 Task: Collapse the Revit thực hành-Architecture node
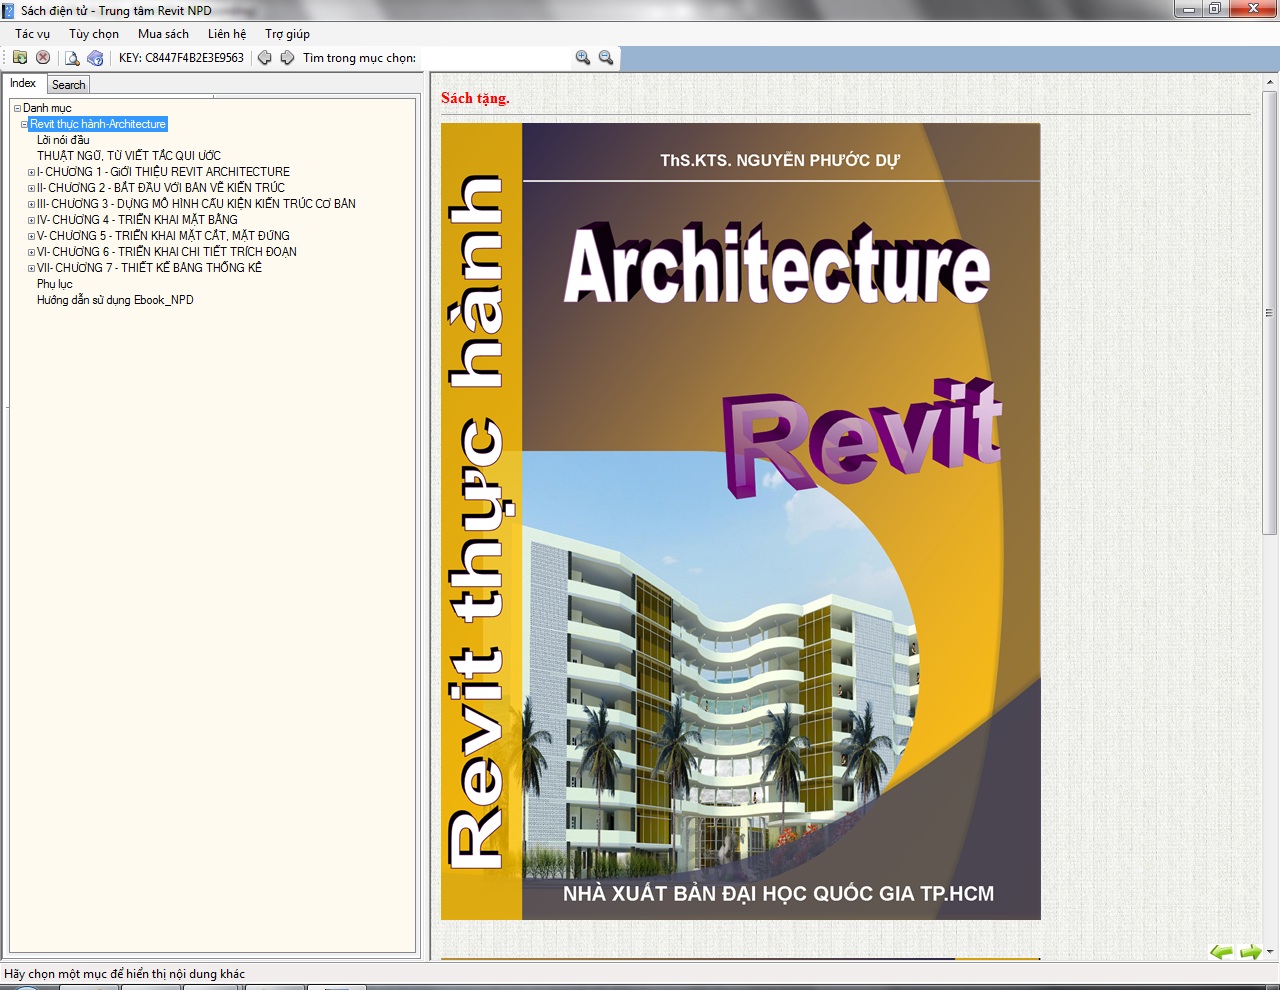click(x=25, y=124)
